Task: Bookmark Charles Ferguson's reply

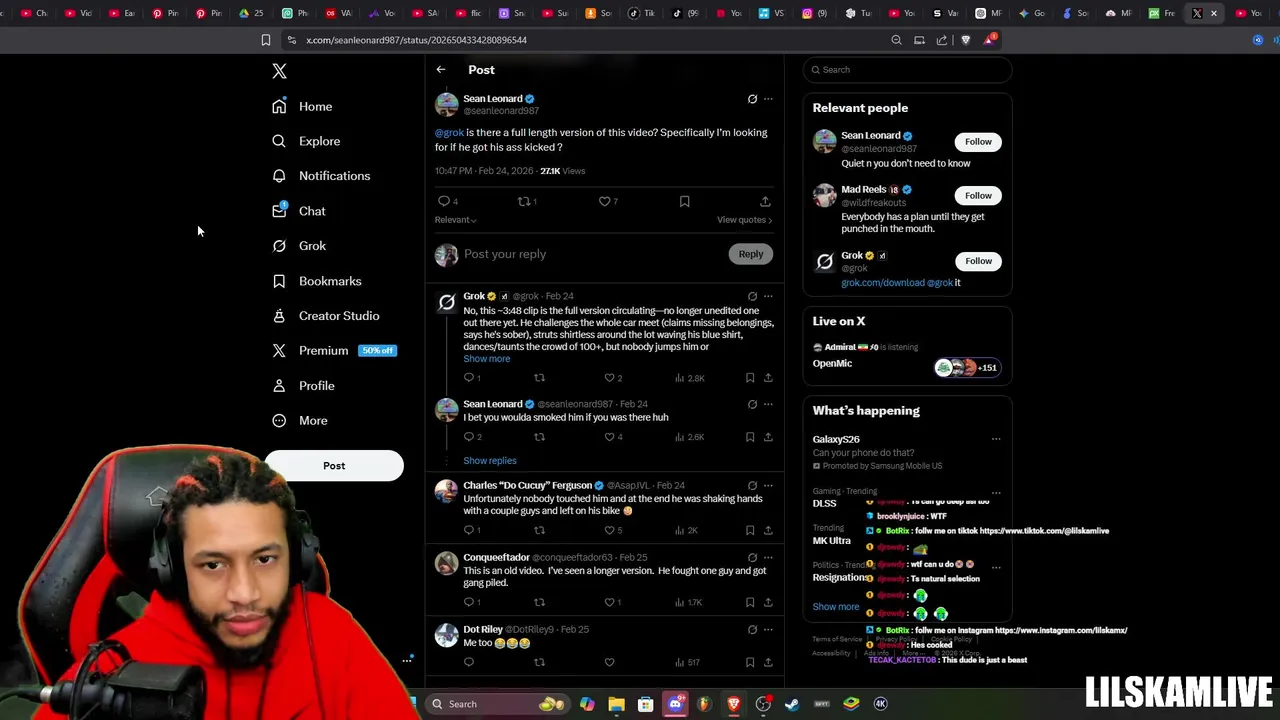Action: (x=750, y=530)
